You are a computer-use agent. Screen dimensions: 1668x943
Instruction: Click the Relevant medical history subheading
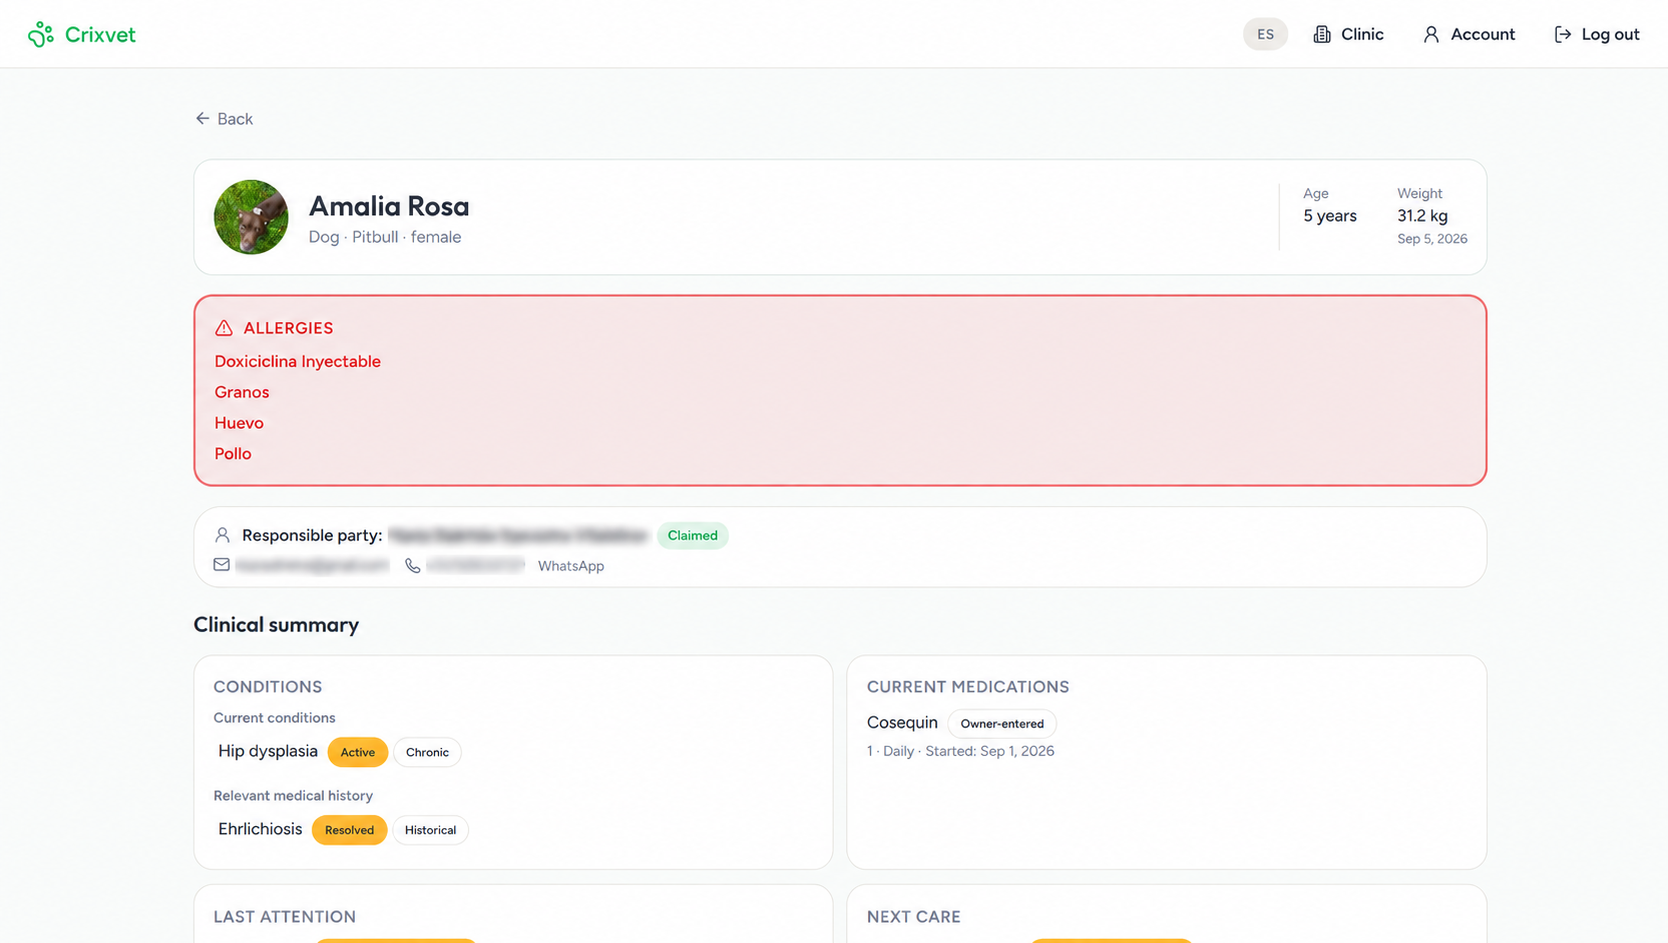(x=293, y=796)
